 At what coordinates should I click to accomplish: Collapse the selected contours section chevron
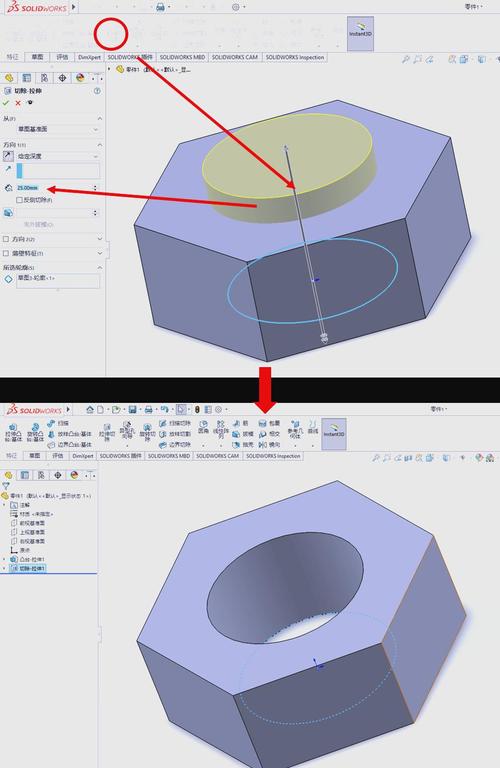(99, 267)
